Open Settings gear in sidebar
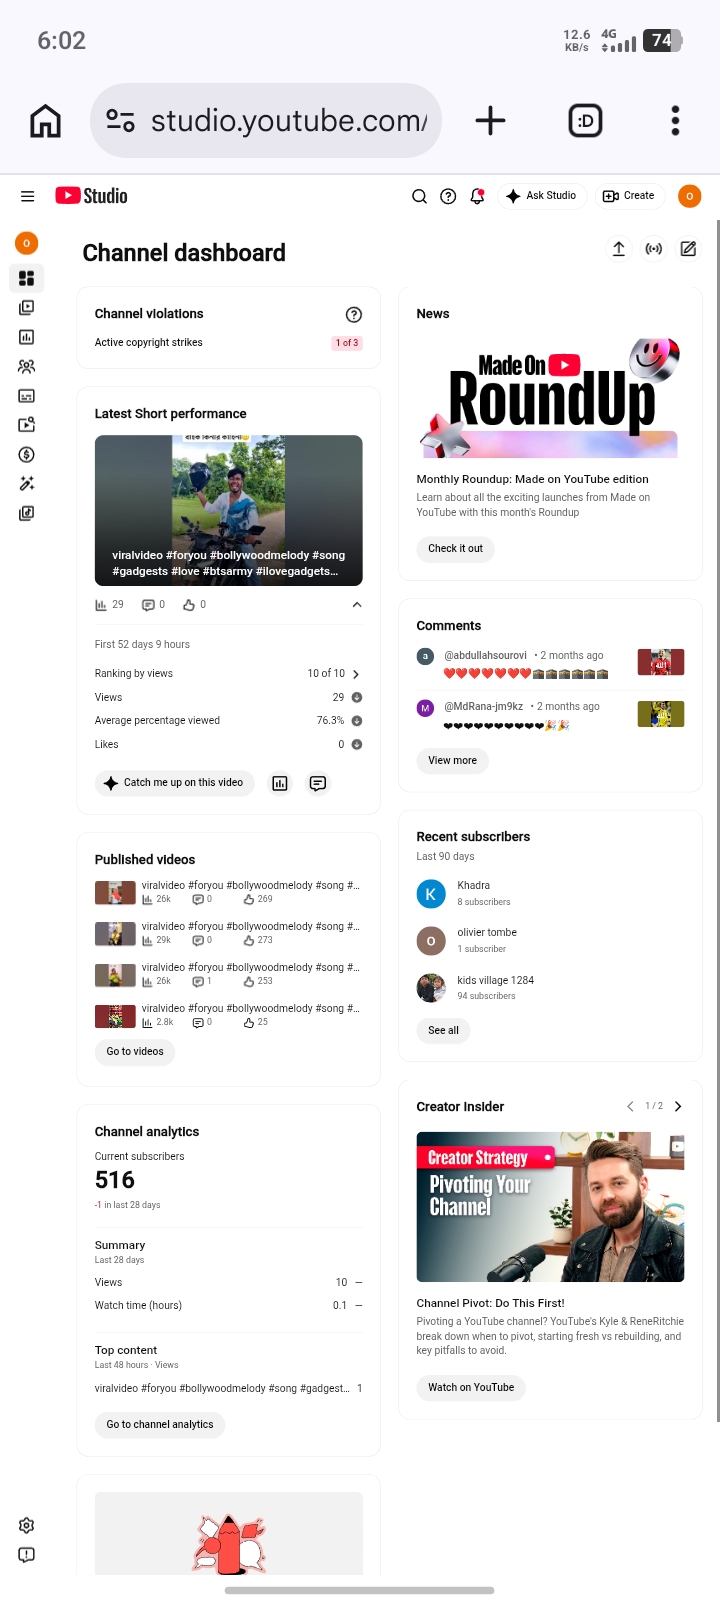The image size is (720, 1608). tap(27, 1525)
